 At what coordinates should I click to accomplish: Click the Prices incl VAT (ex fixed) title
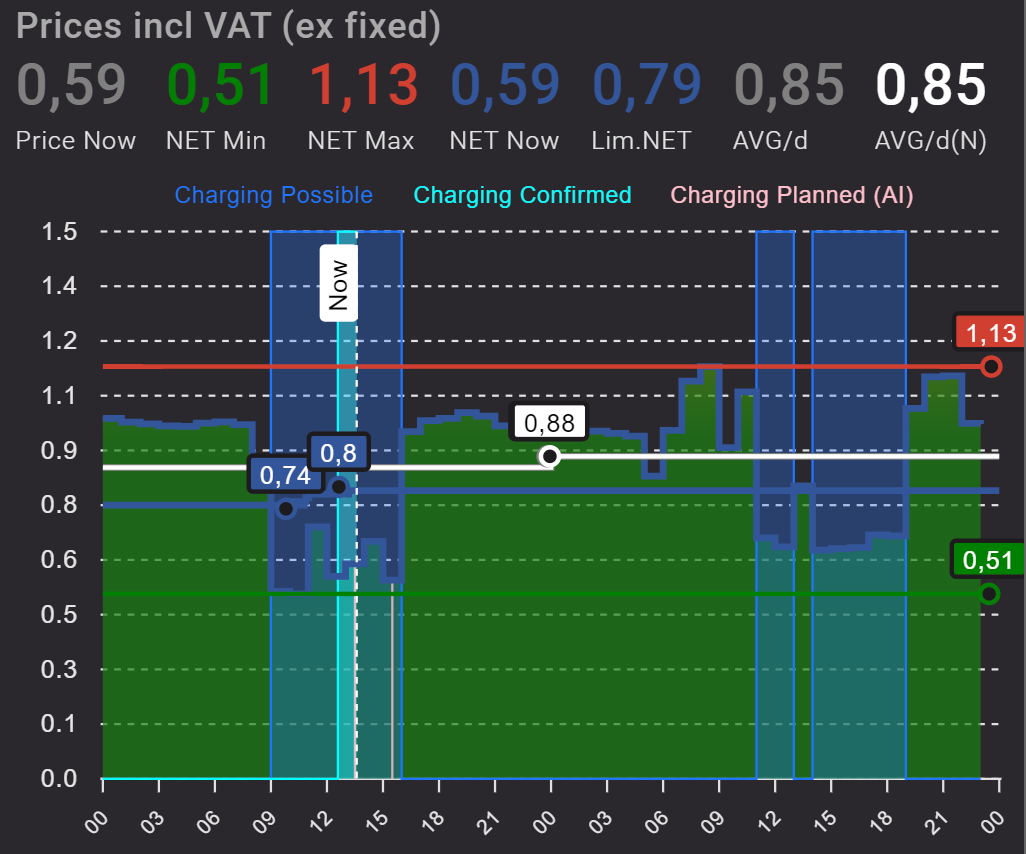coord(228,26)
